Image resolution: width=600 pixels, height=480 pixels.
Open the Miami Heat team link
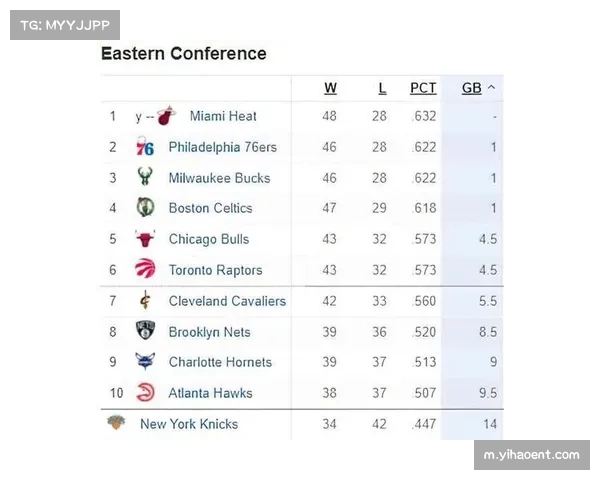click(x=223, y=117)
